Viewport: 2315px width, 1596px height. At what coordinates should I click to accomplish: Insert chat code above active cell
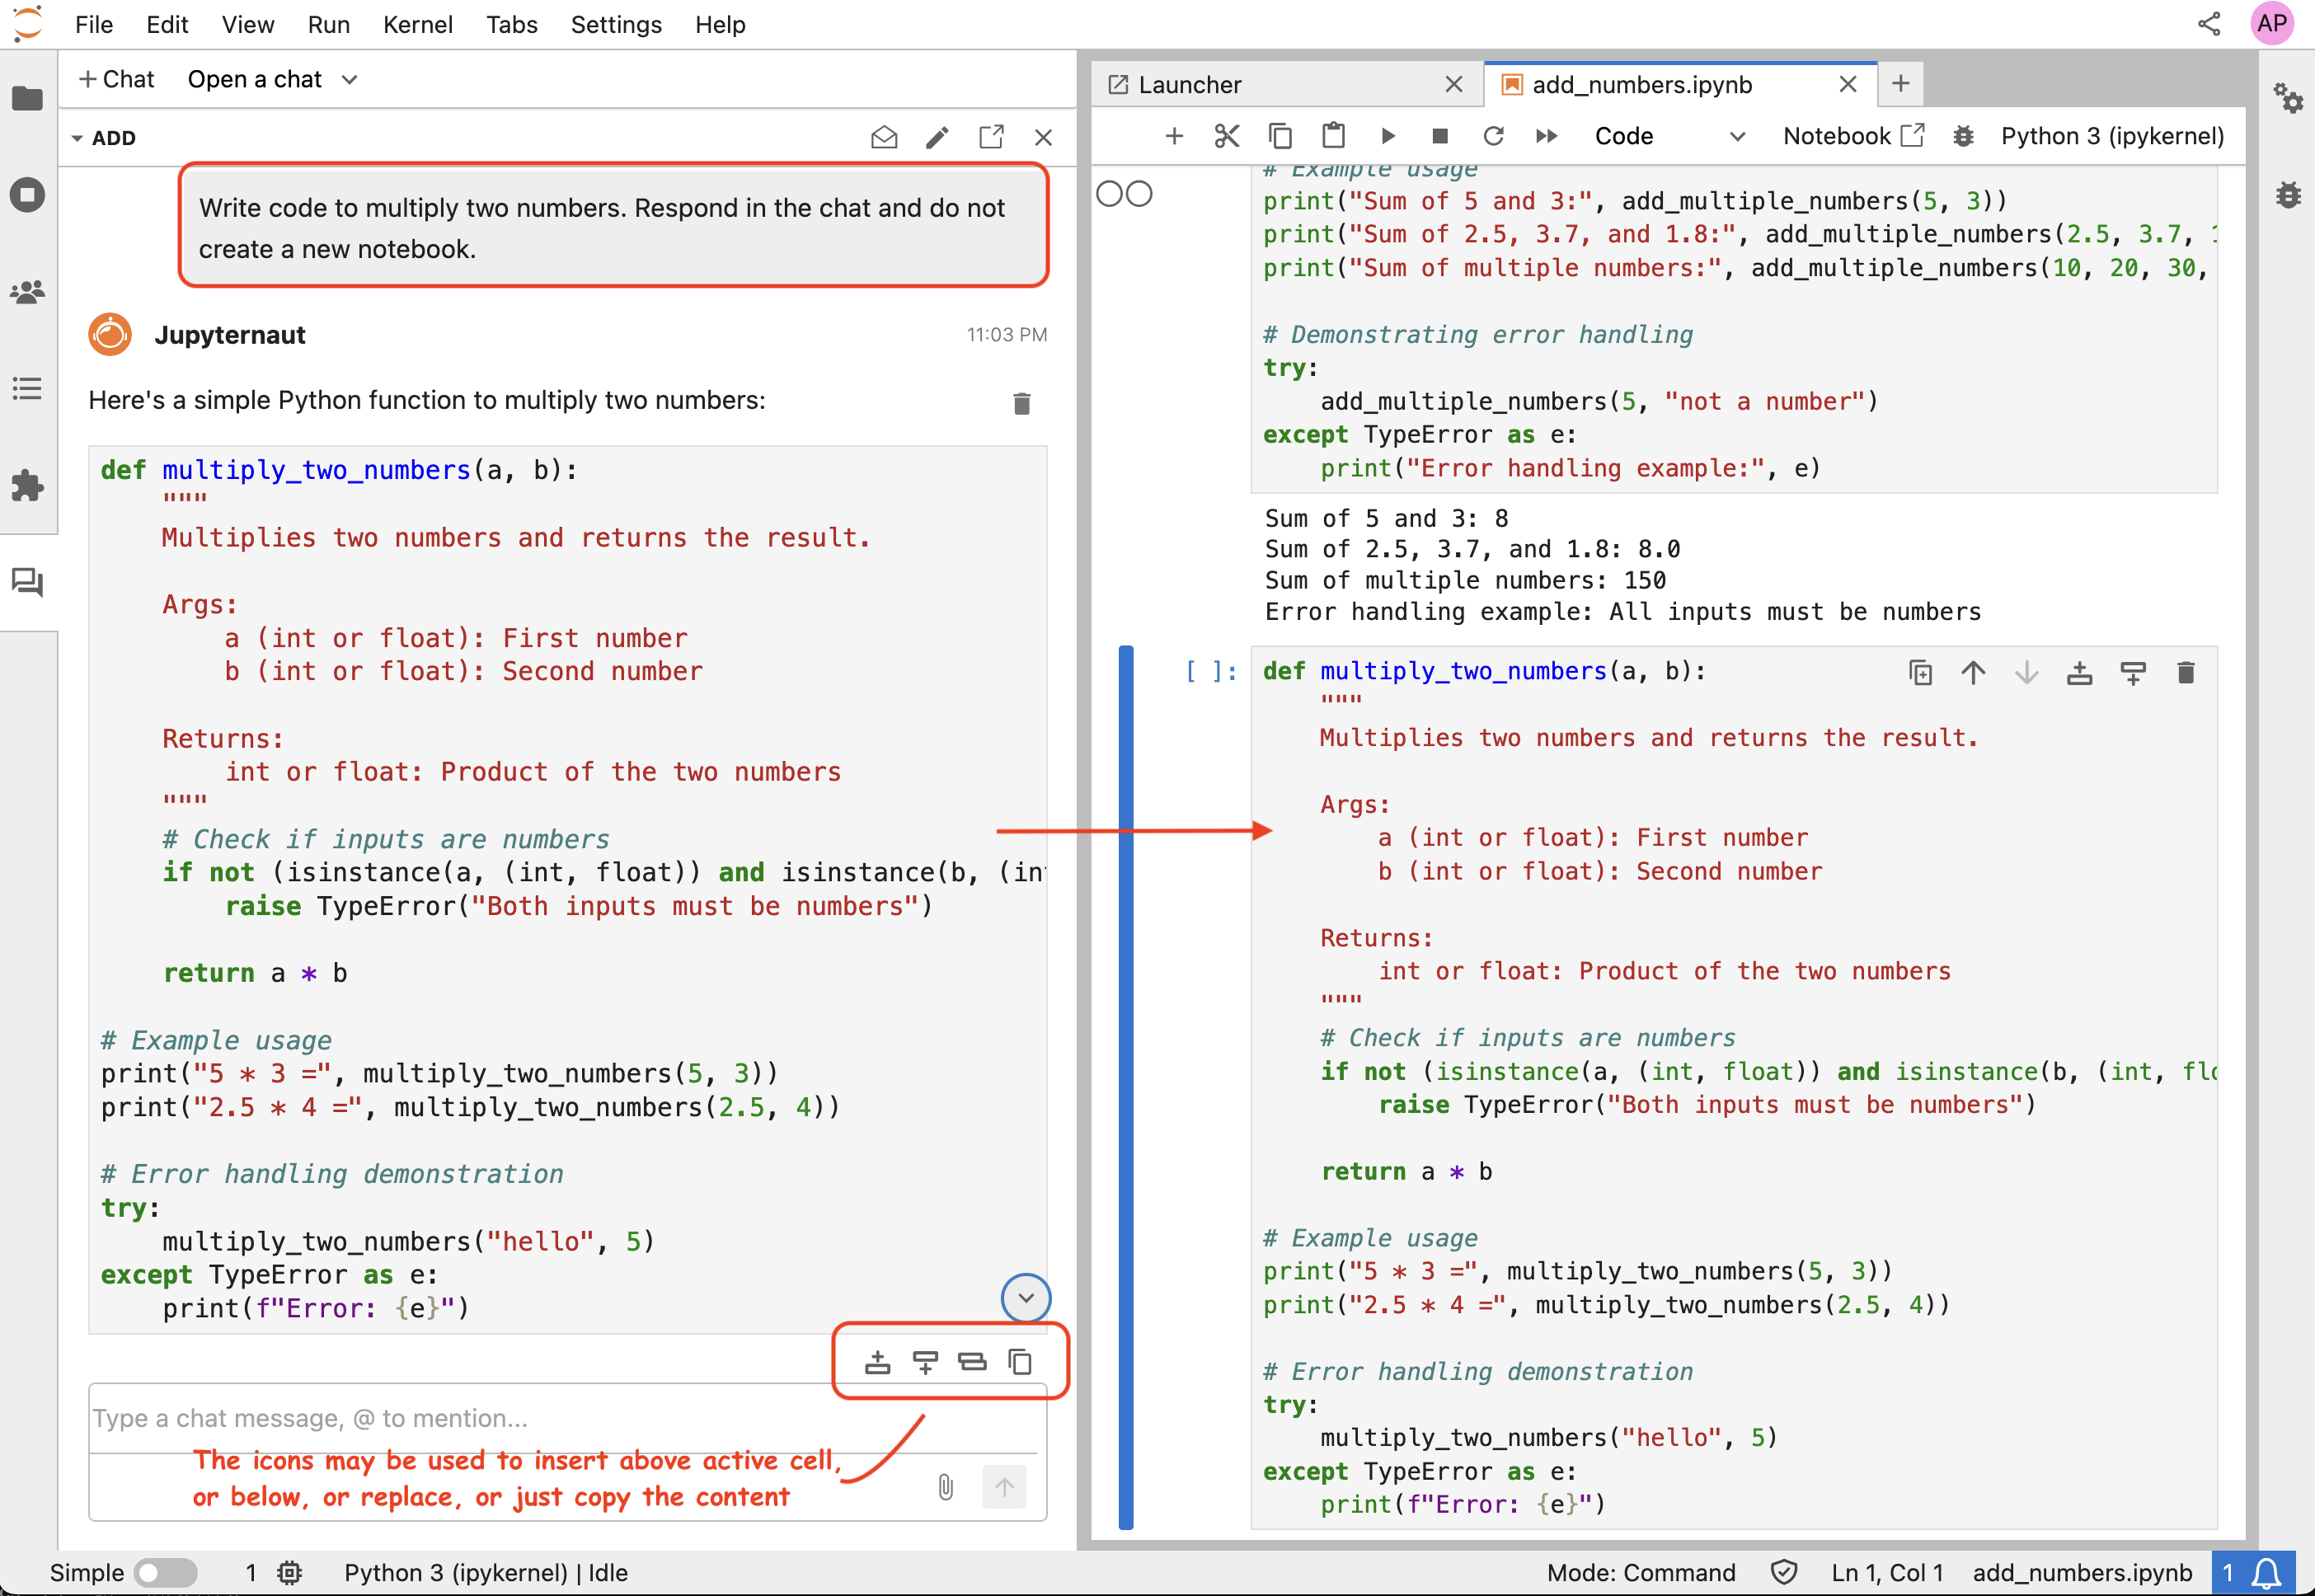coord(877,1362)
